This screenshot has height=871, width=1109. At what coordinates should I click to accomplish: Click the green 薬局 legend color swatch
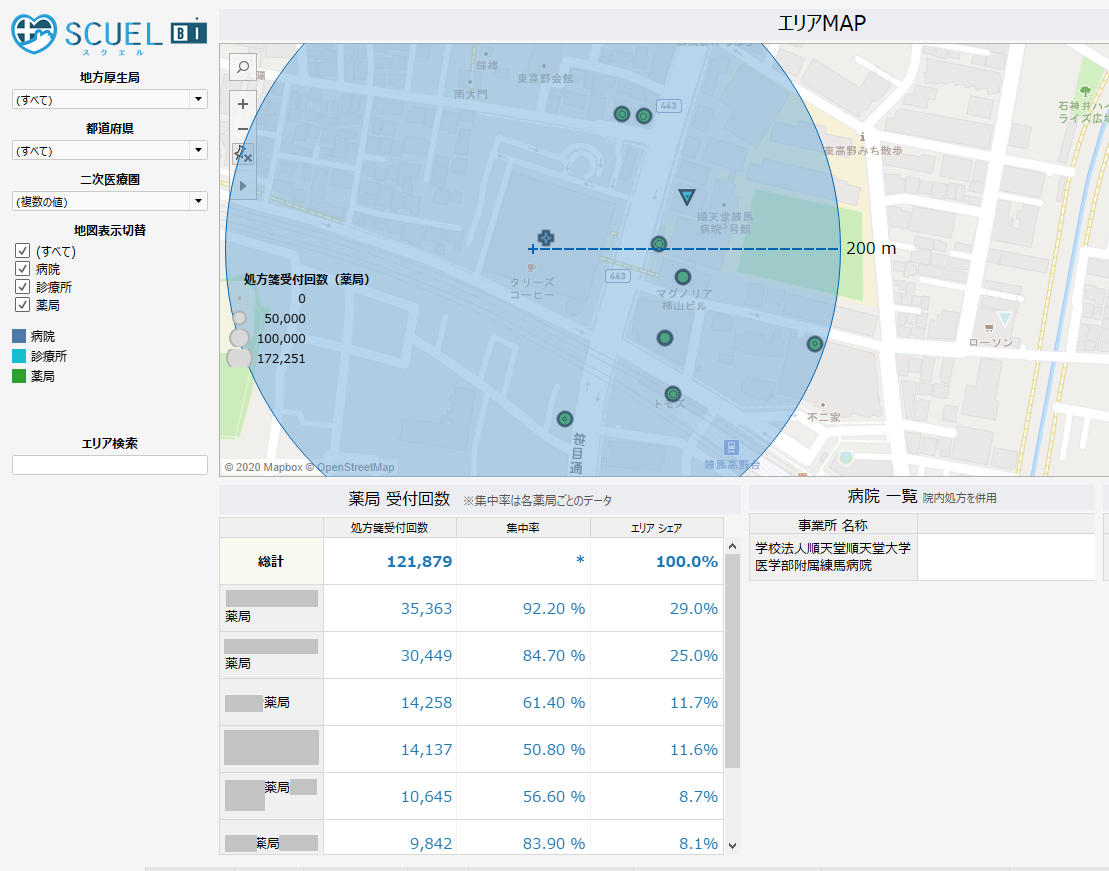point(19,376)
